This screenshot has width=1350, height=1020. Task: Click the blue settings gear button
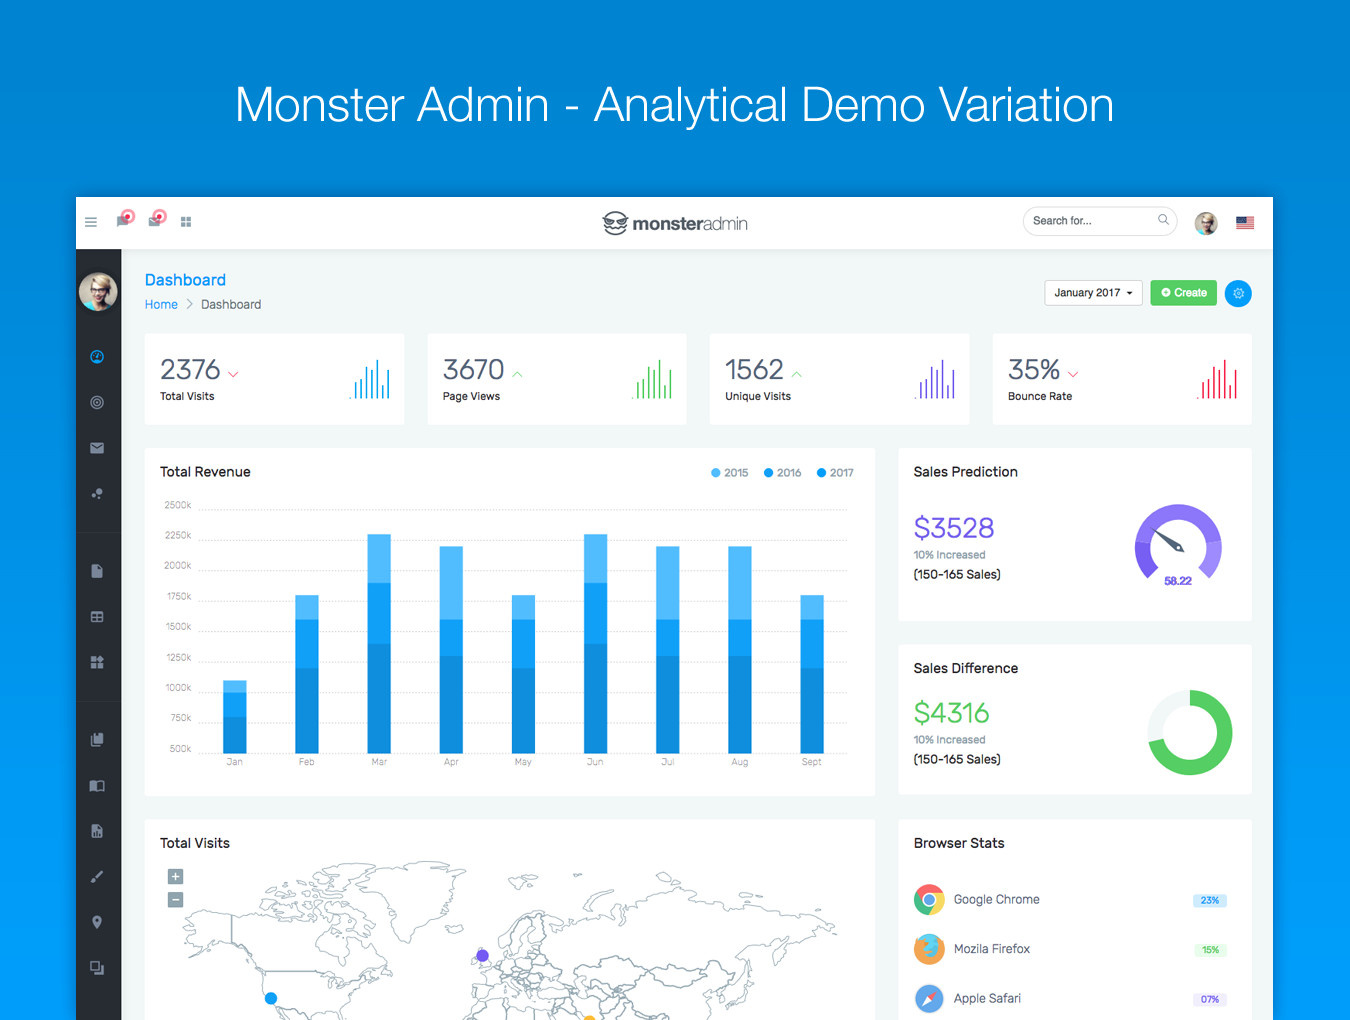click(x=1238, y=293)
